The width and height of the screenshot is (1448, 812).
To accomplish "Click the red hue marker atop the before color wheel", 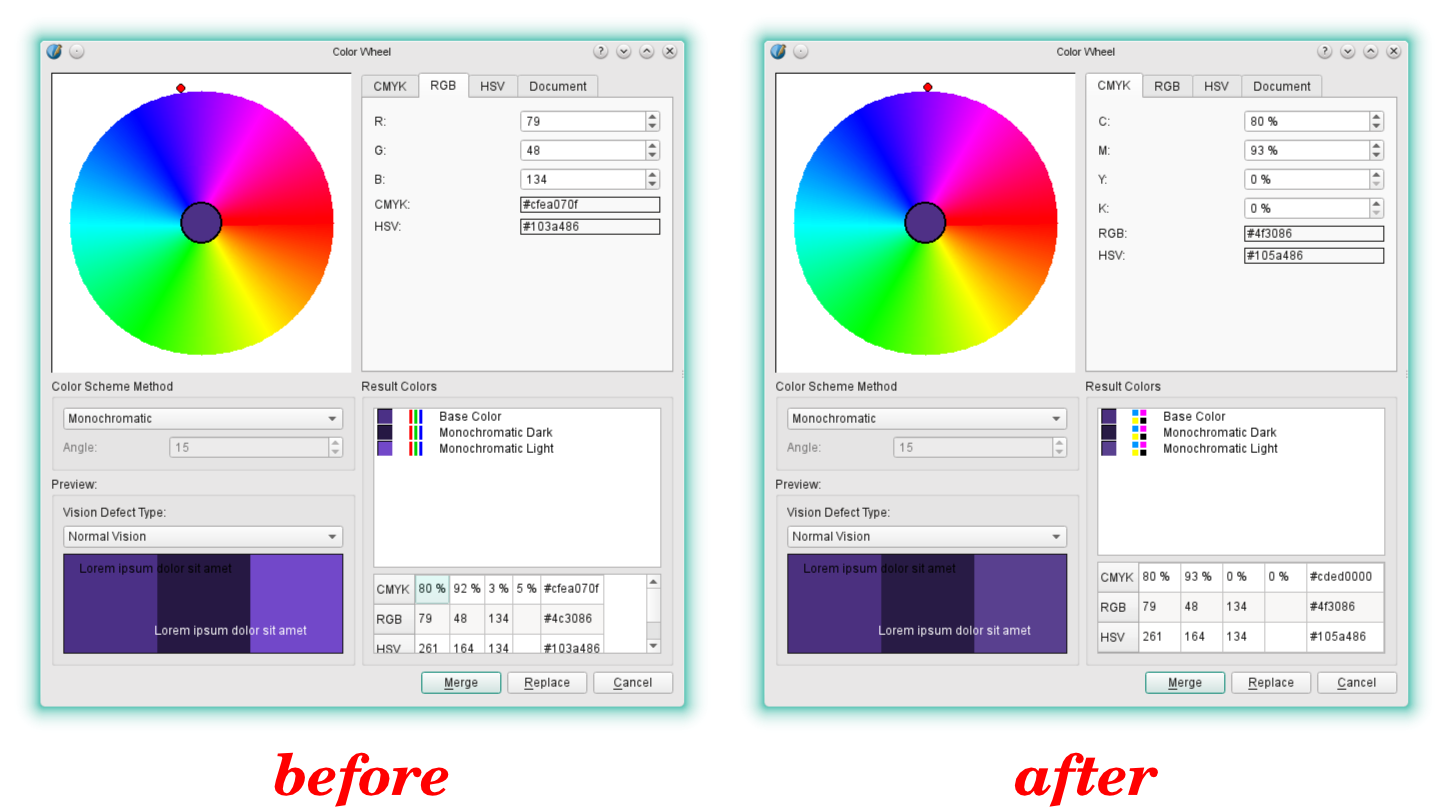I will (181, 88).
